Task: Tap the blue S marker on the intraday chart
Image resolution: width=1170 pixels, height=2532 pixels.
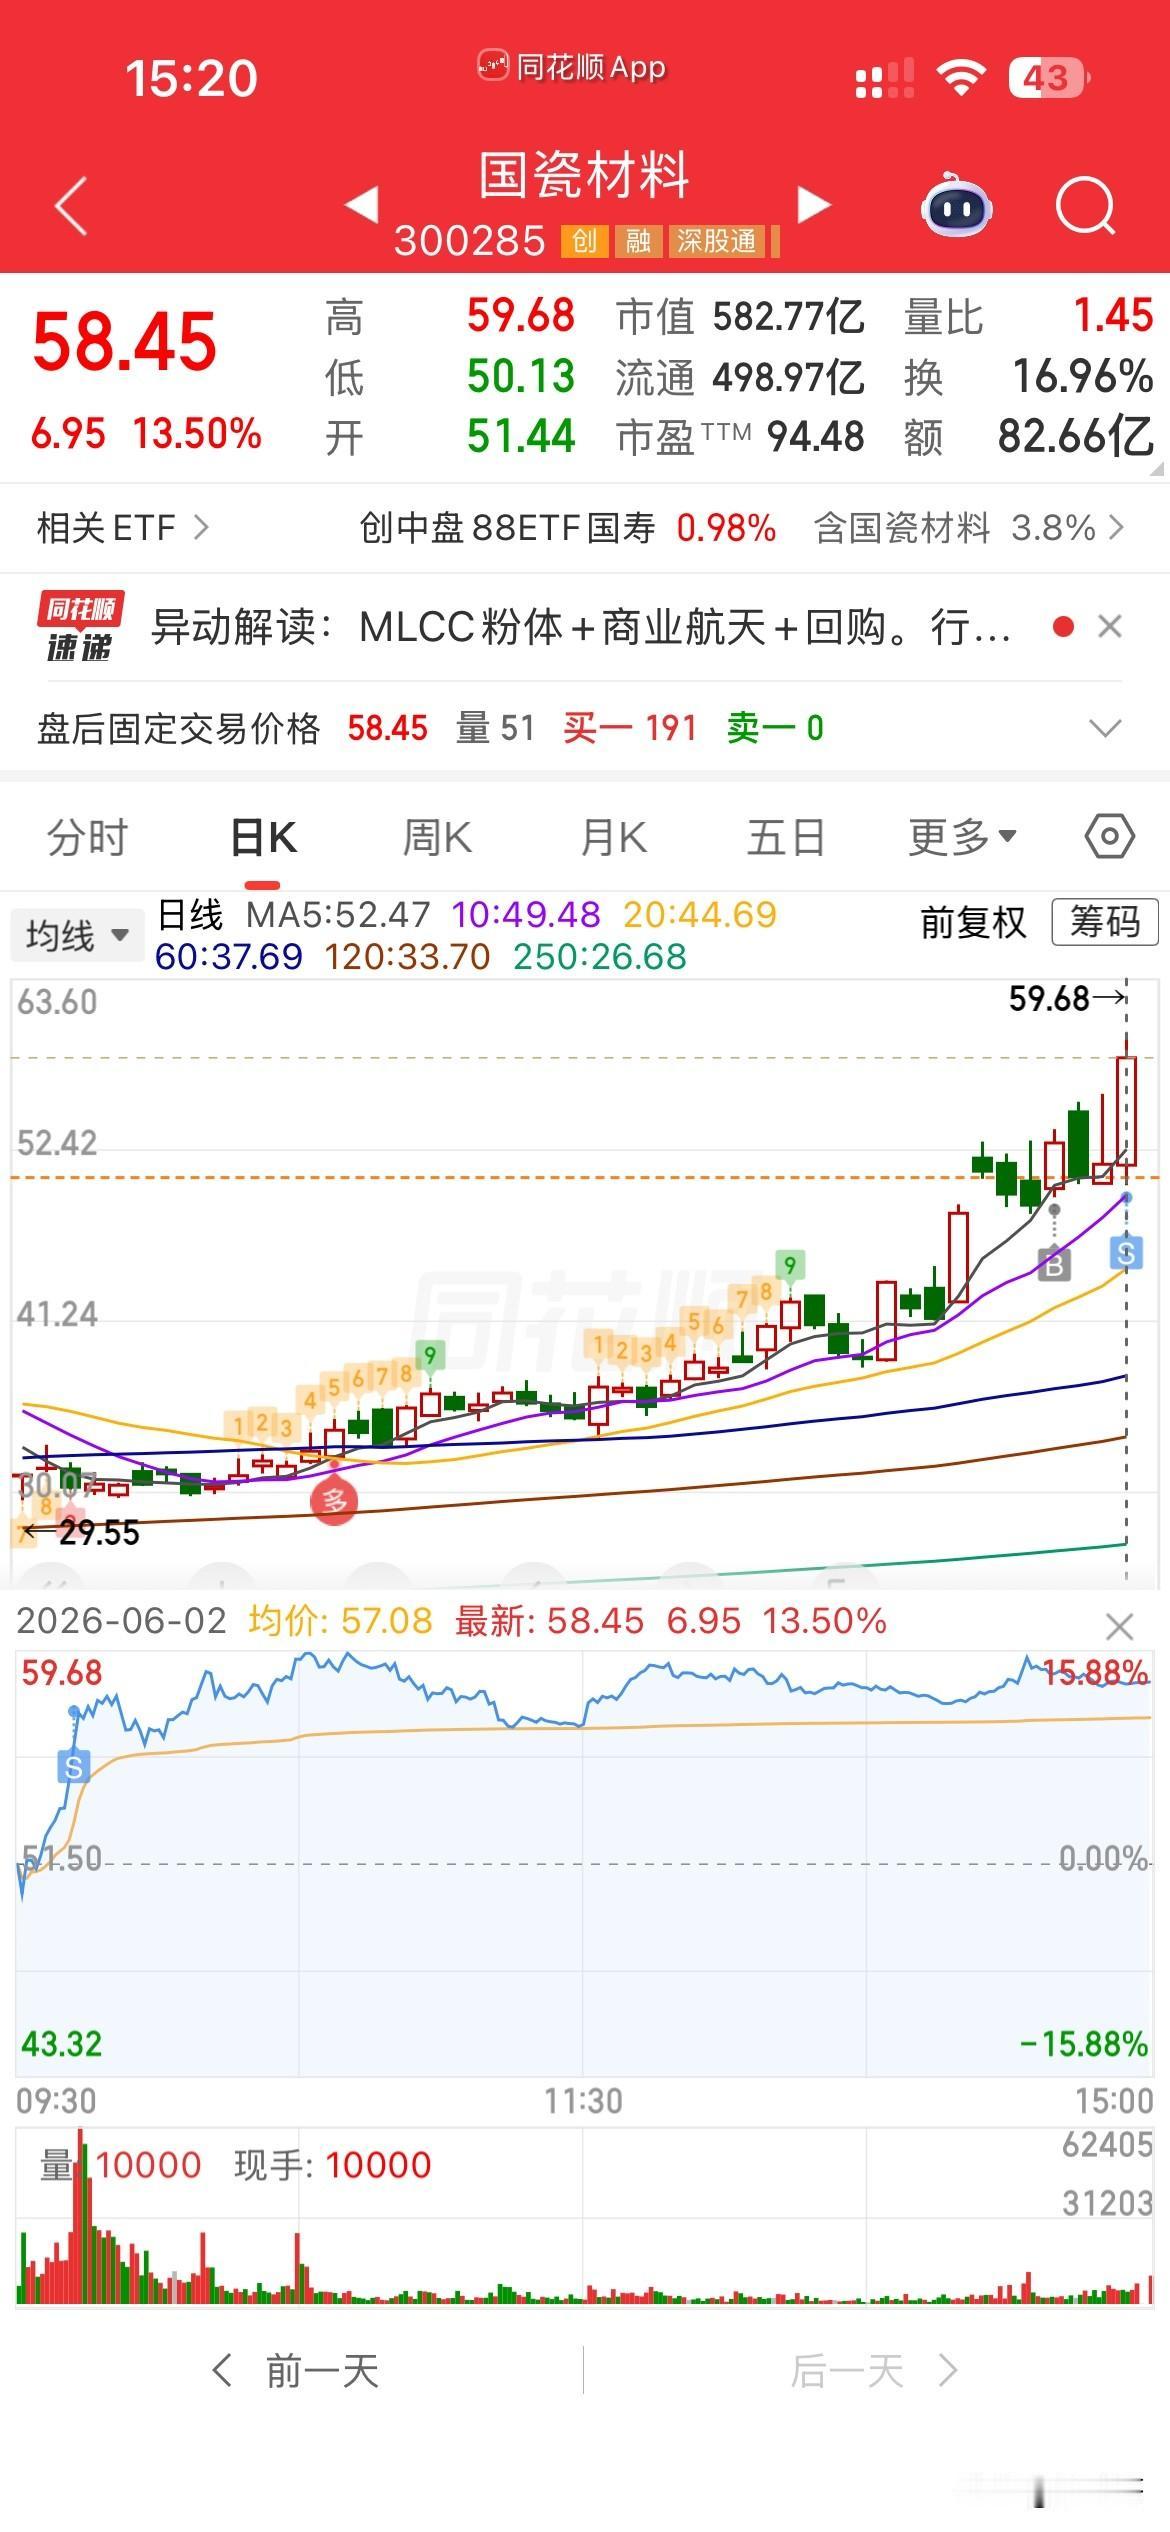Action: [74, 1768]
